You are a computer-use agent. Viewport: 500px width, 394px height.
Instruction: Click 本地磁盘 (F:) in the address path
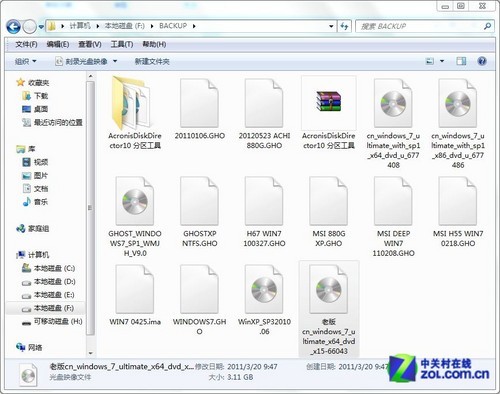[x=125, y=26]
